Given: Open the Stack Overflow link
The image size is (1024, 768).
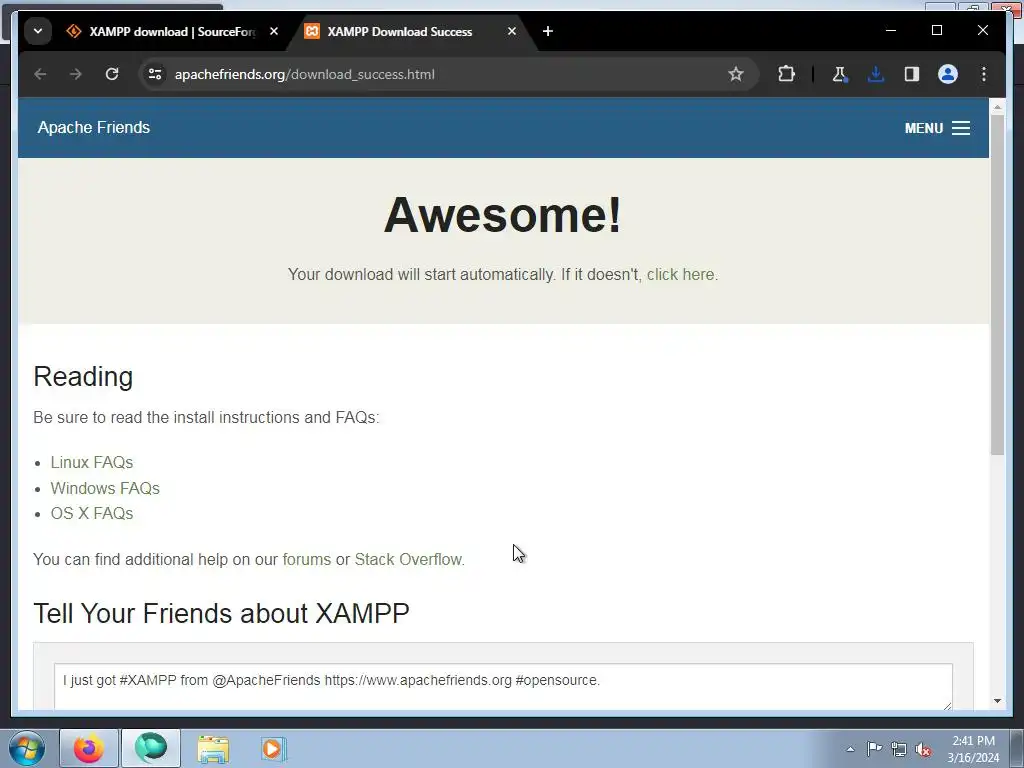Looking at the screenshot, I should [x=408, y=560].
